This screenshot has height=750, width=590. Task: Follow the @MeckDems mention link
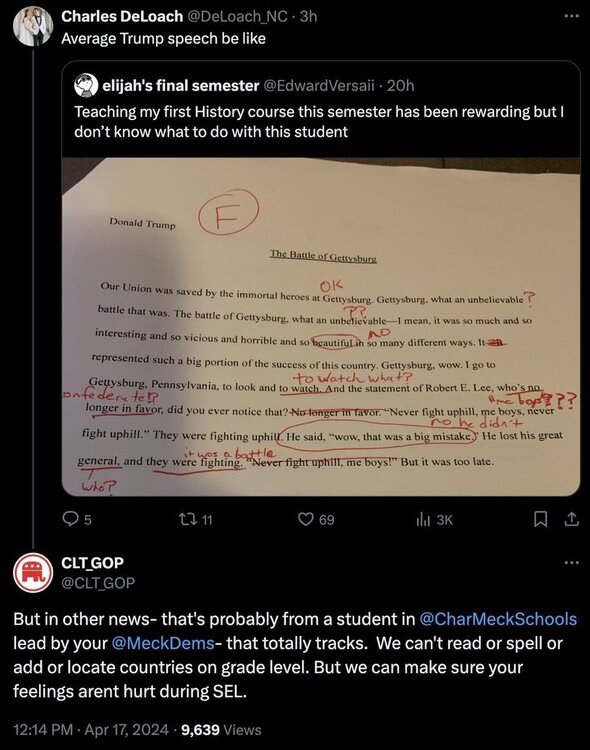pos(163,643)
